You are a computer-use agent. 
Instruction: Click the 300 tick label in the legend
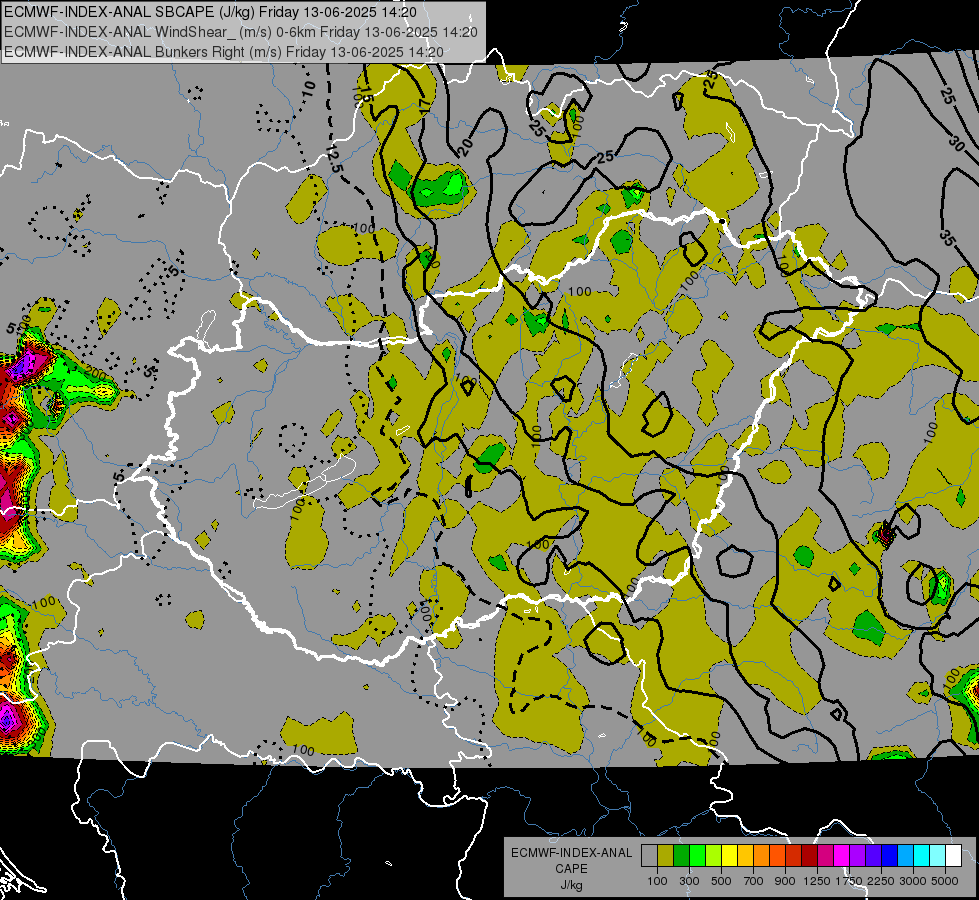click(689, 881)
